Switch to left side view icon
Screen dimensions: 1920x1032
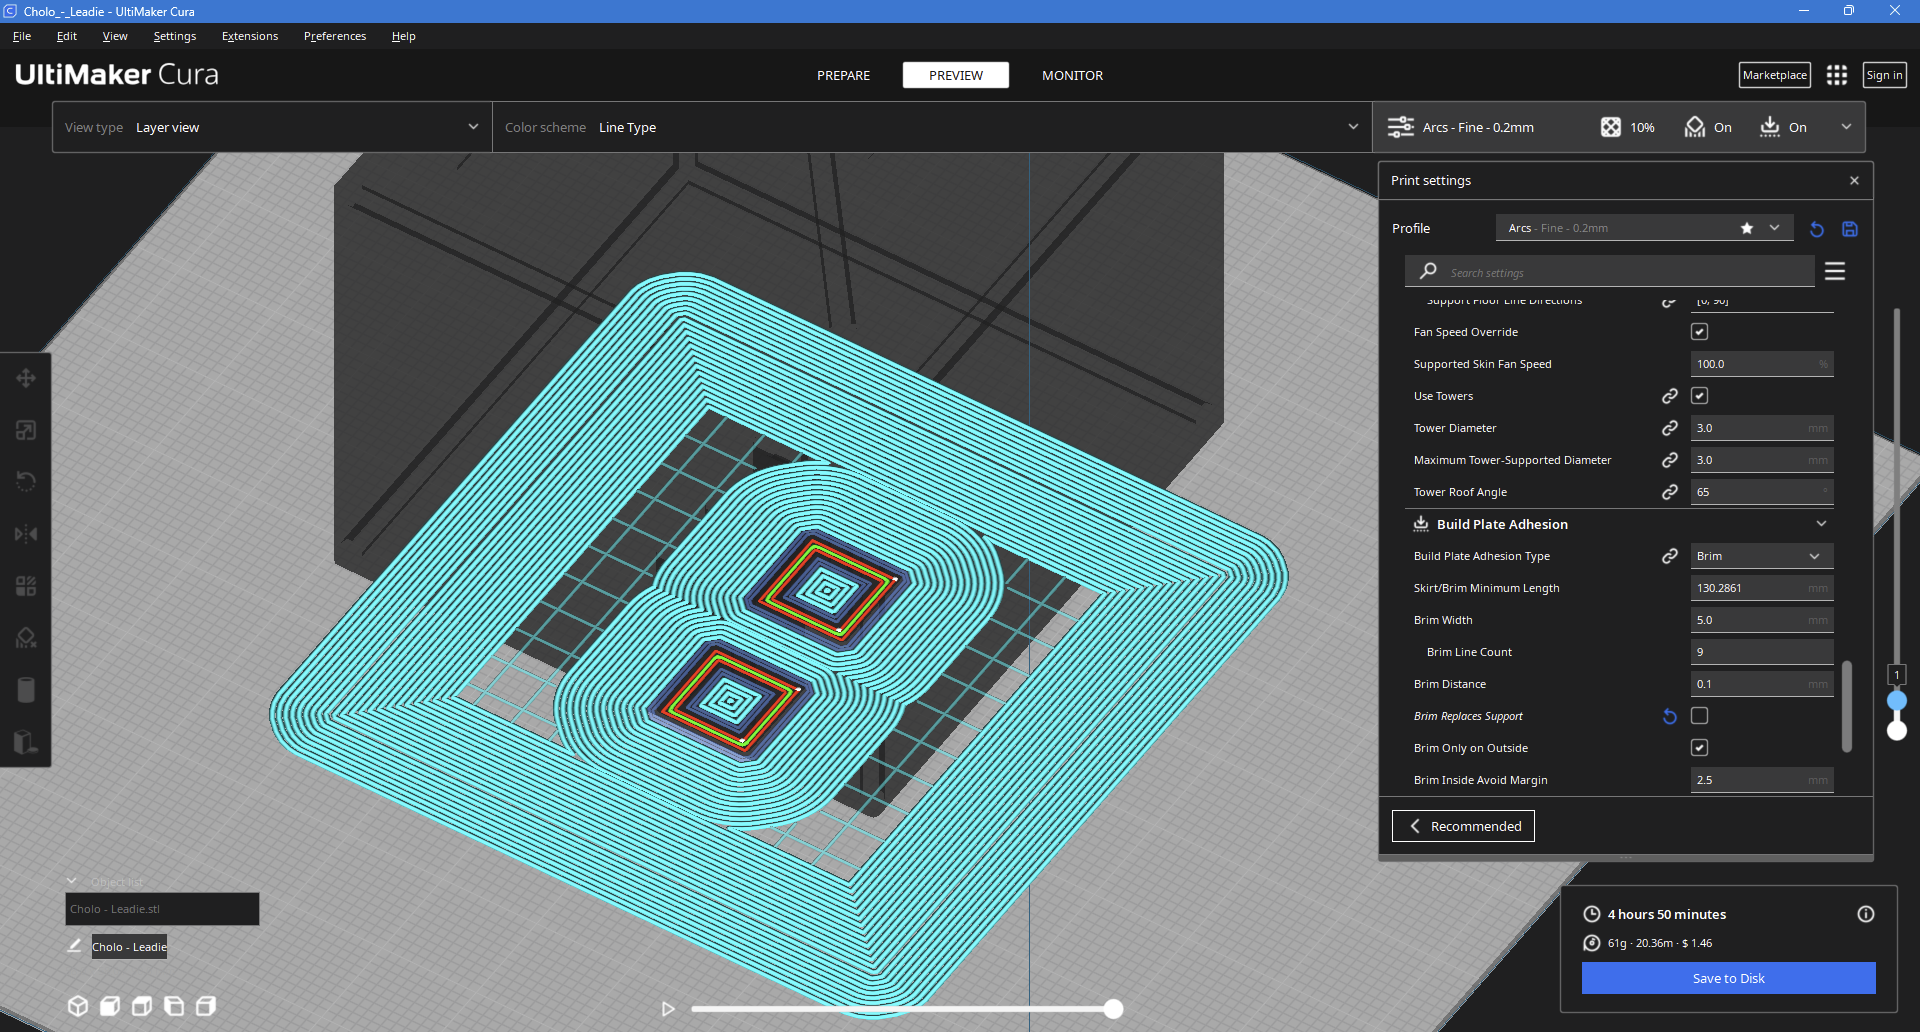(174, 1006)
